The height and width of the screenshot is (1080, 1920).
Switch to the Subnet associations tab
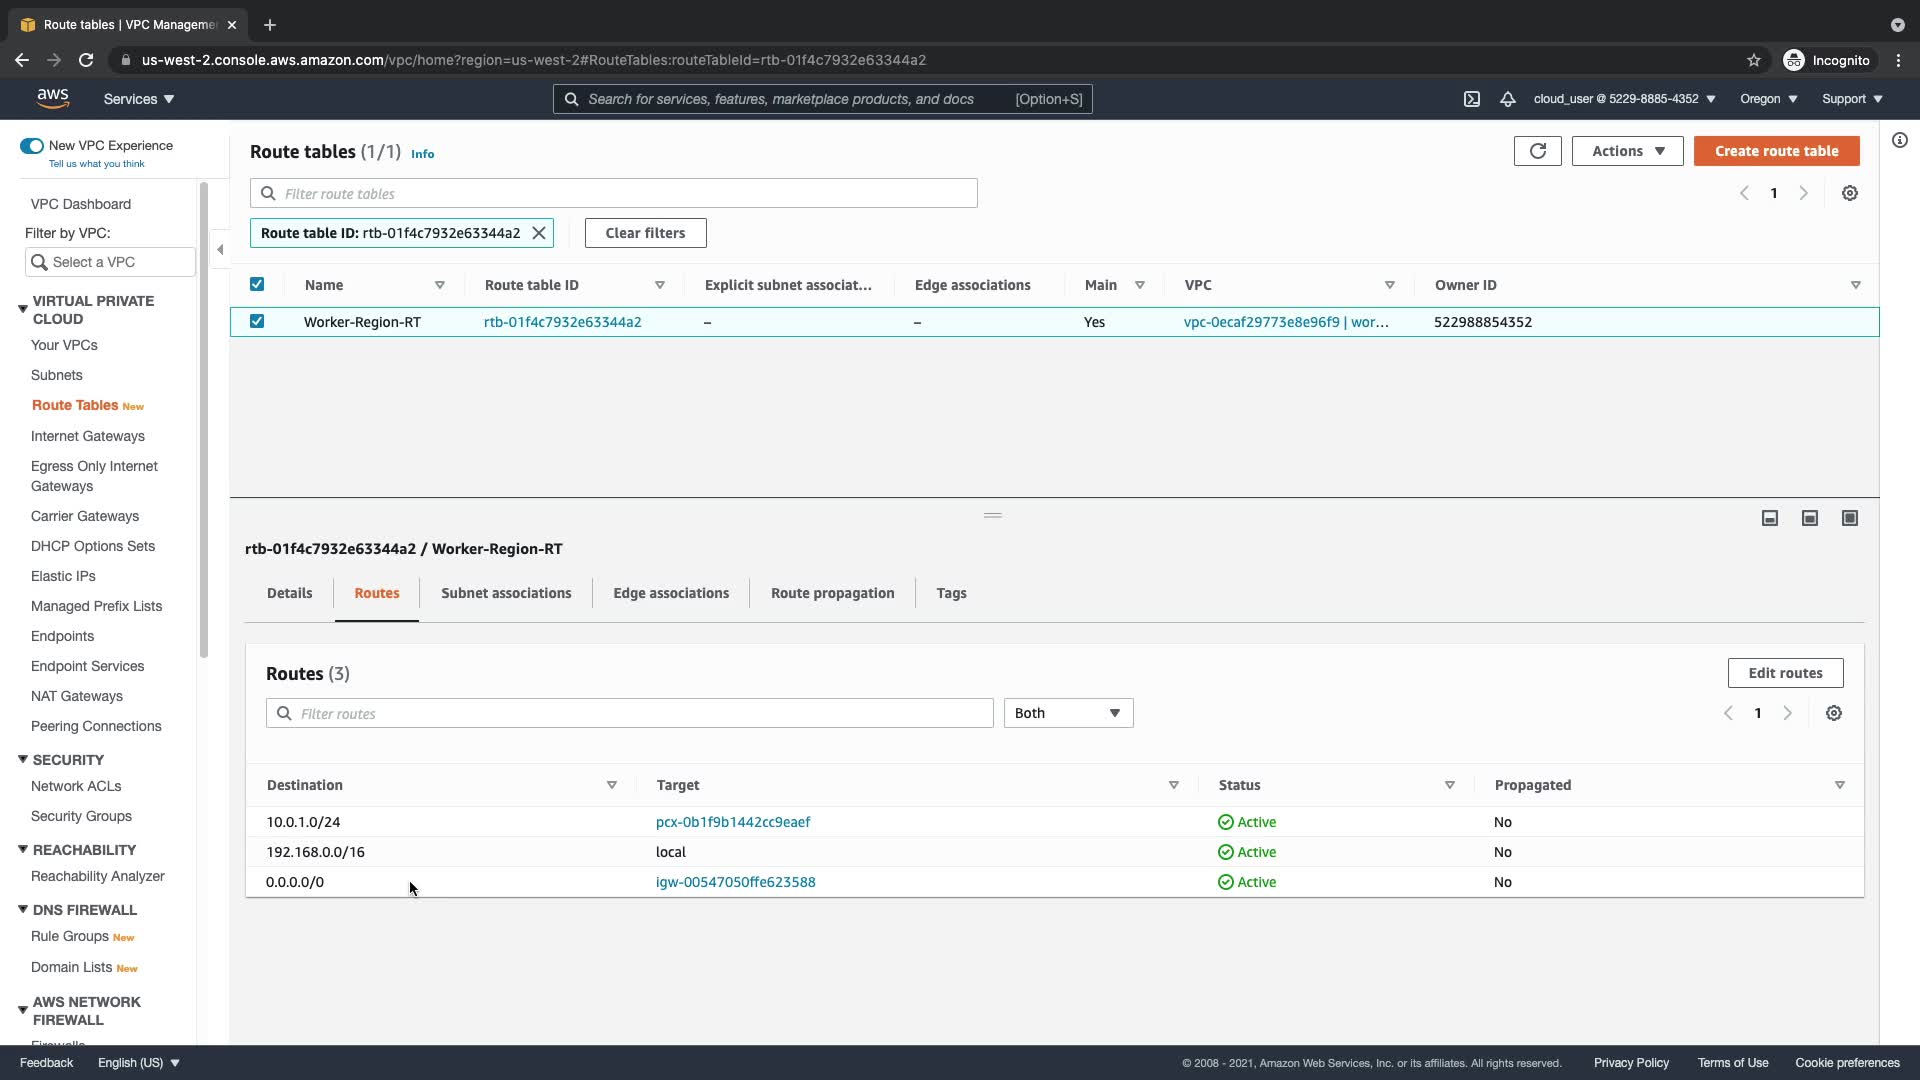click(x=506, y=593)
